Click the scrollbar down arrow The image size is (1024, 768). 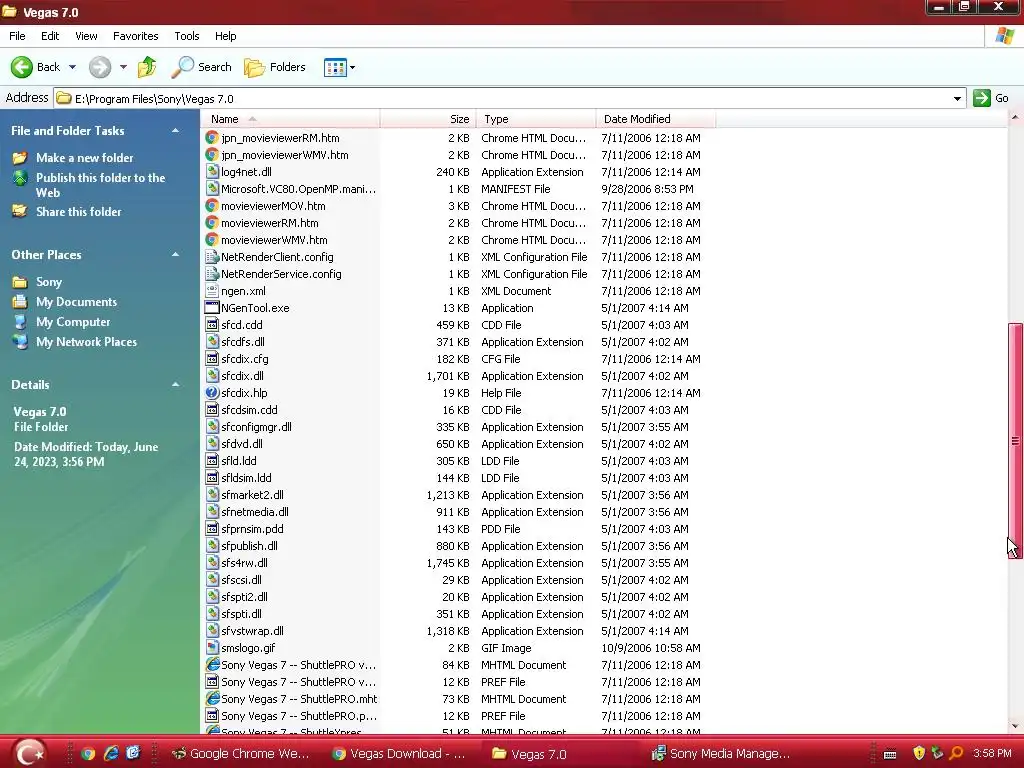point(1015,726)
